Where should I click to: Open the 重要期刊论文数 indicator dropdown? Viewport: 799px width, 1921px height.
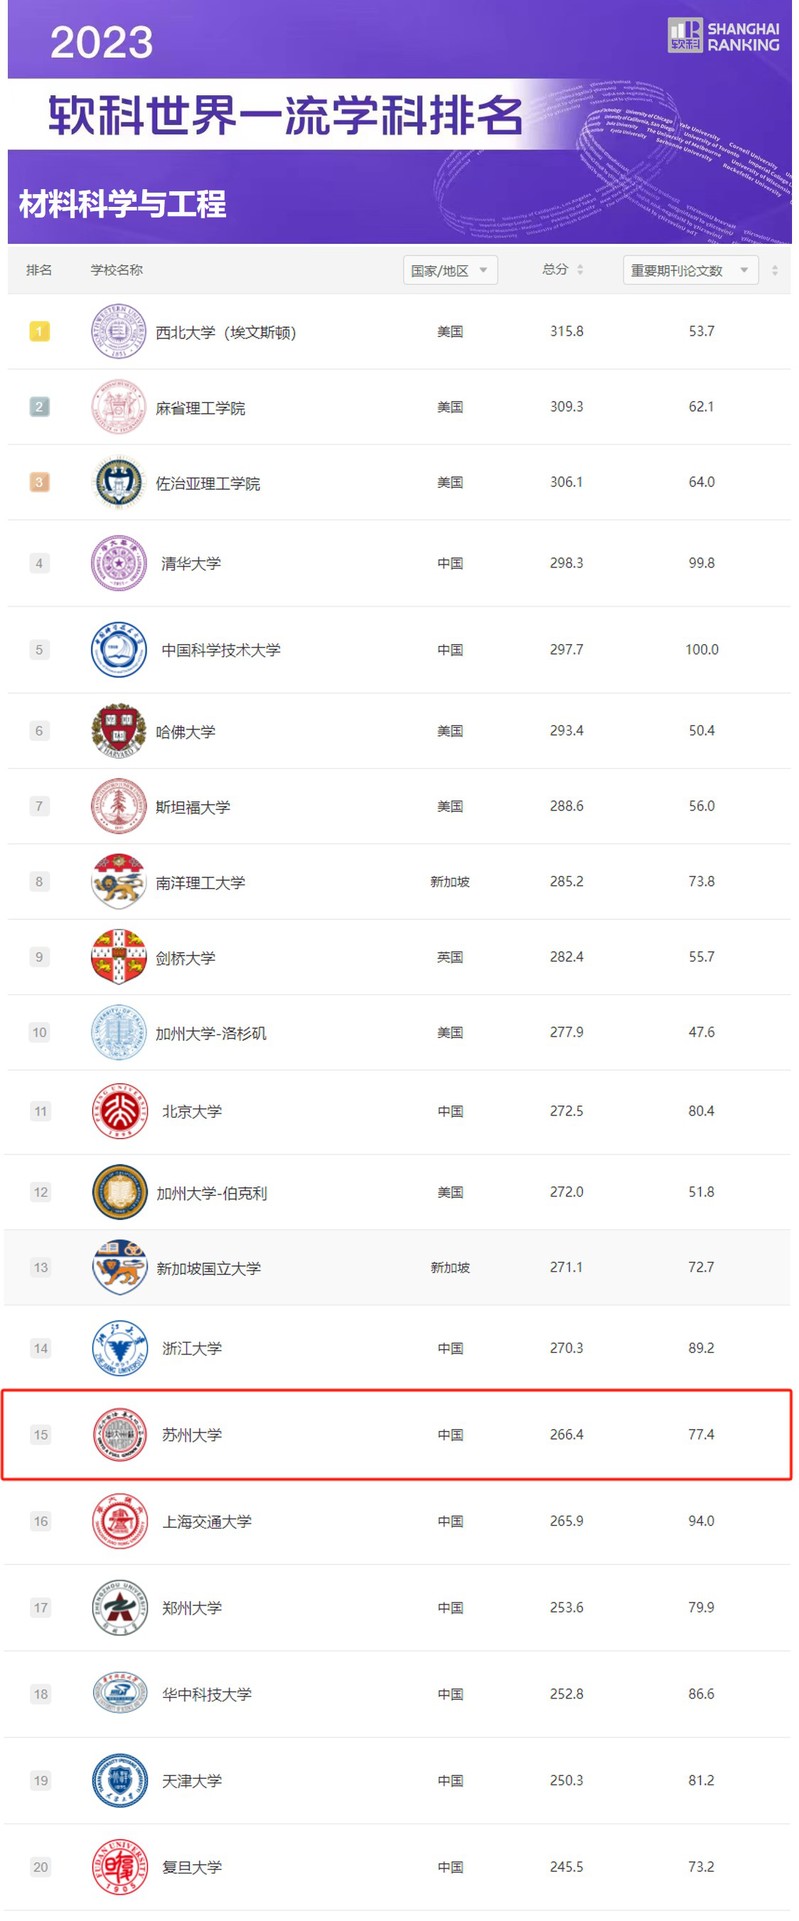coord(690,271)
